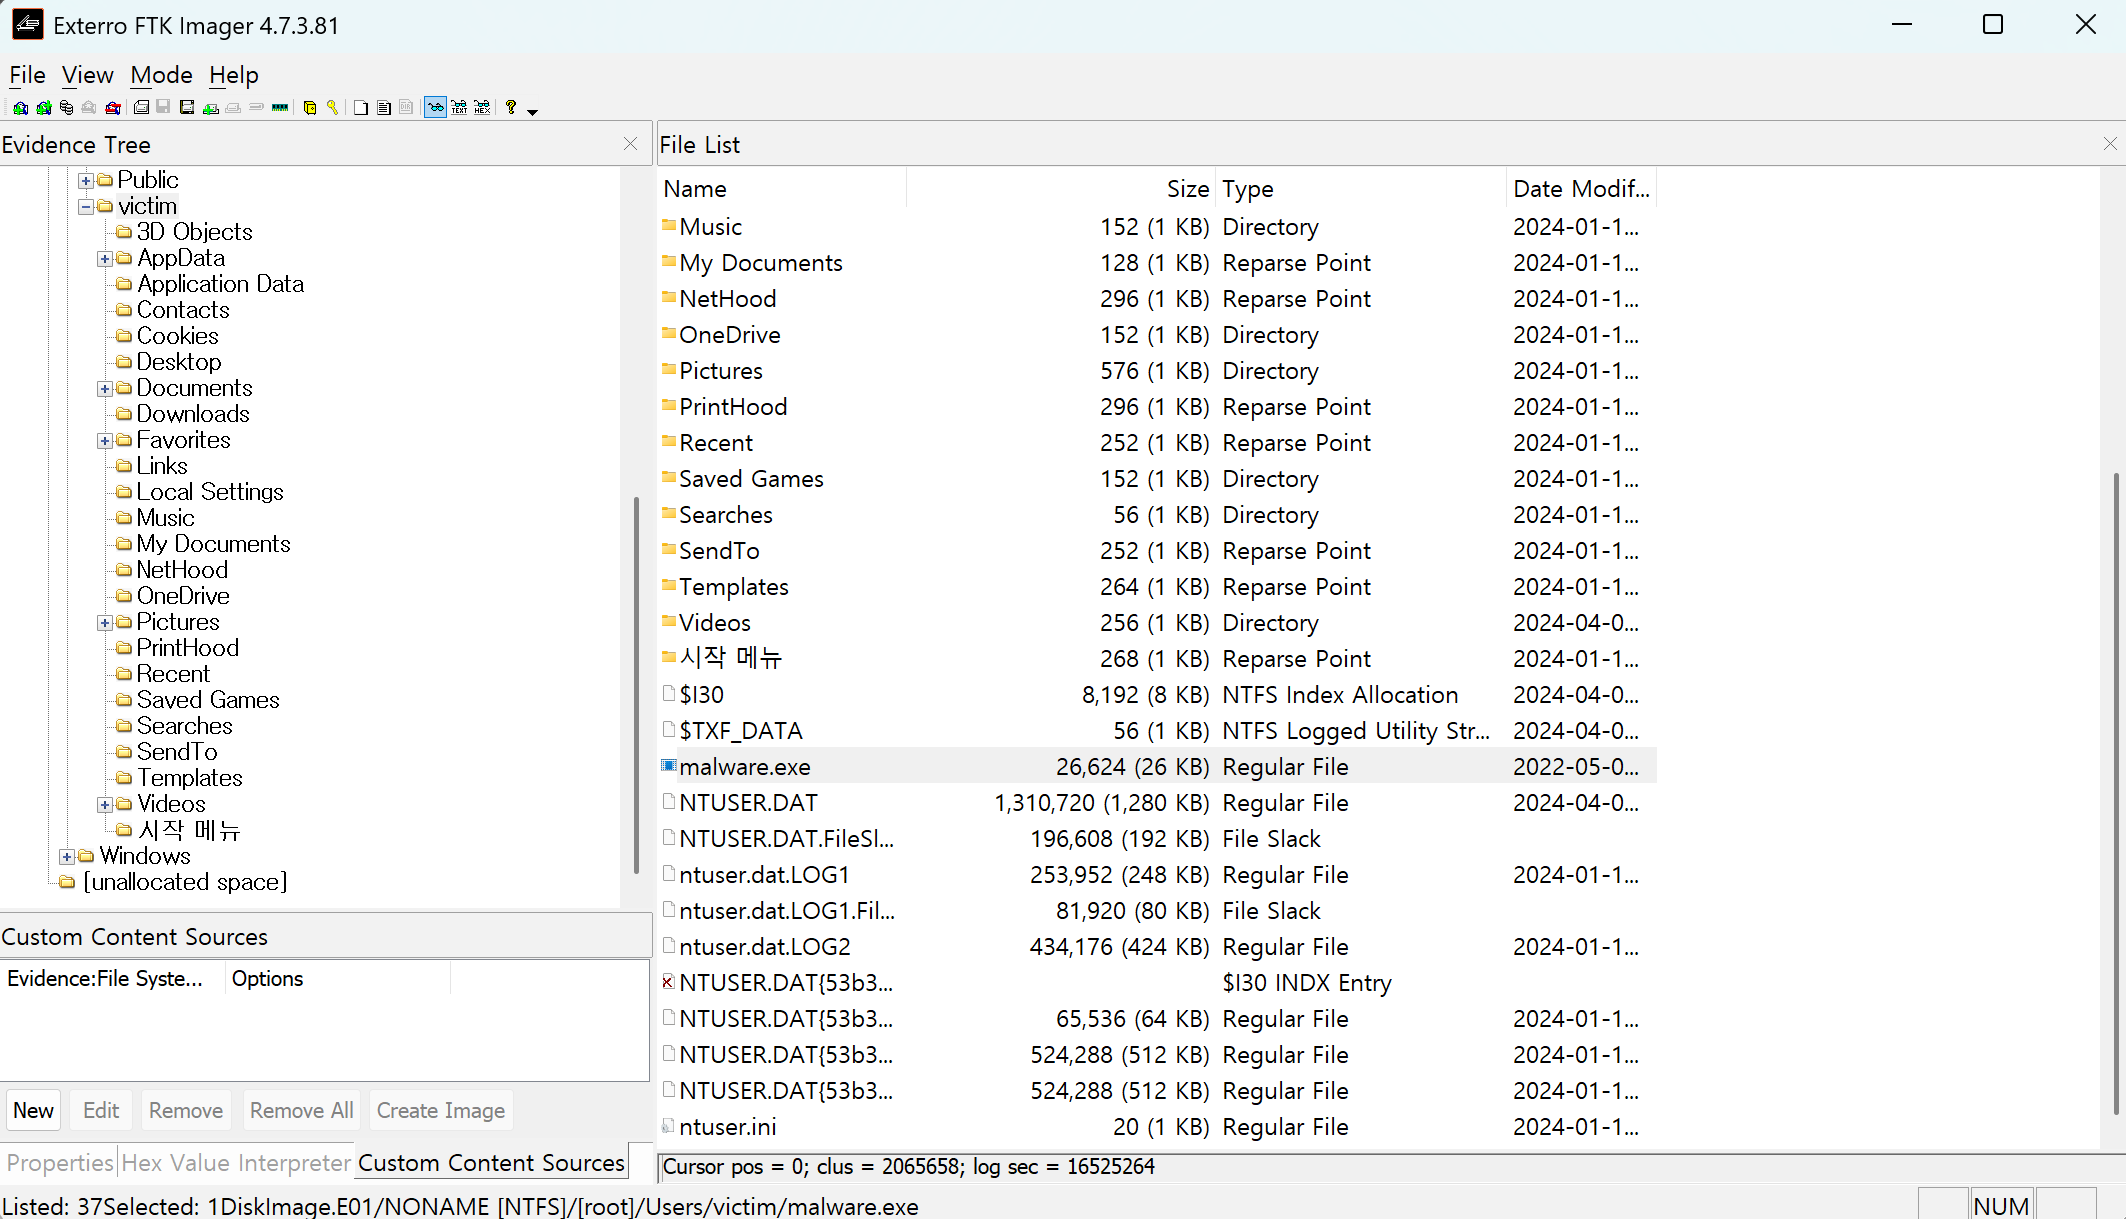Toggle automatic viewer mode glasses icon
The image size is (2126, 1219).
point(435,108)
